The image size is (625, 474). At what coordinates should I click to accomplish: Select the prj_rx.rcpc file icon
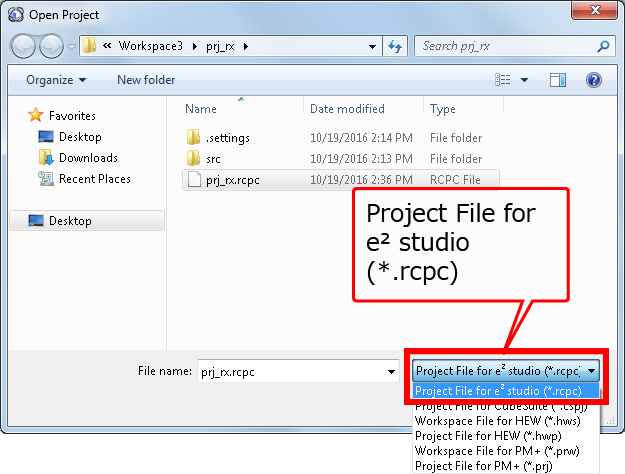(194, 180)
